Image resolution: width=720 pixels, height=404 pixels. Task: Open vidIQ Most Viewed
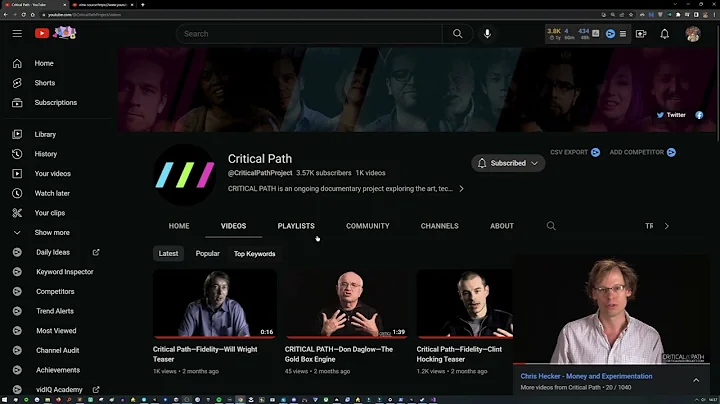(57, 331)
